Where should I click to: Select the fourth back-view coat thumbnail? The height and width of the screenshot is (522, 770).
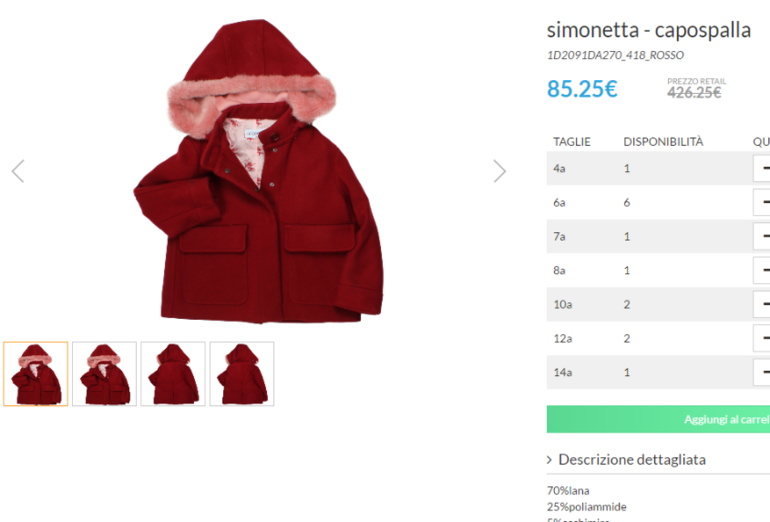coord(242,374)
